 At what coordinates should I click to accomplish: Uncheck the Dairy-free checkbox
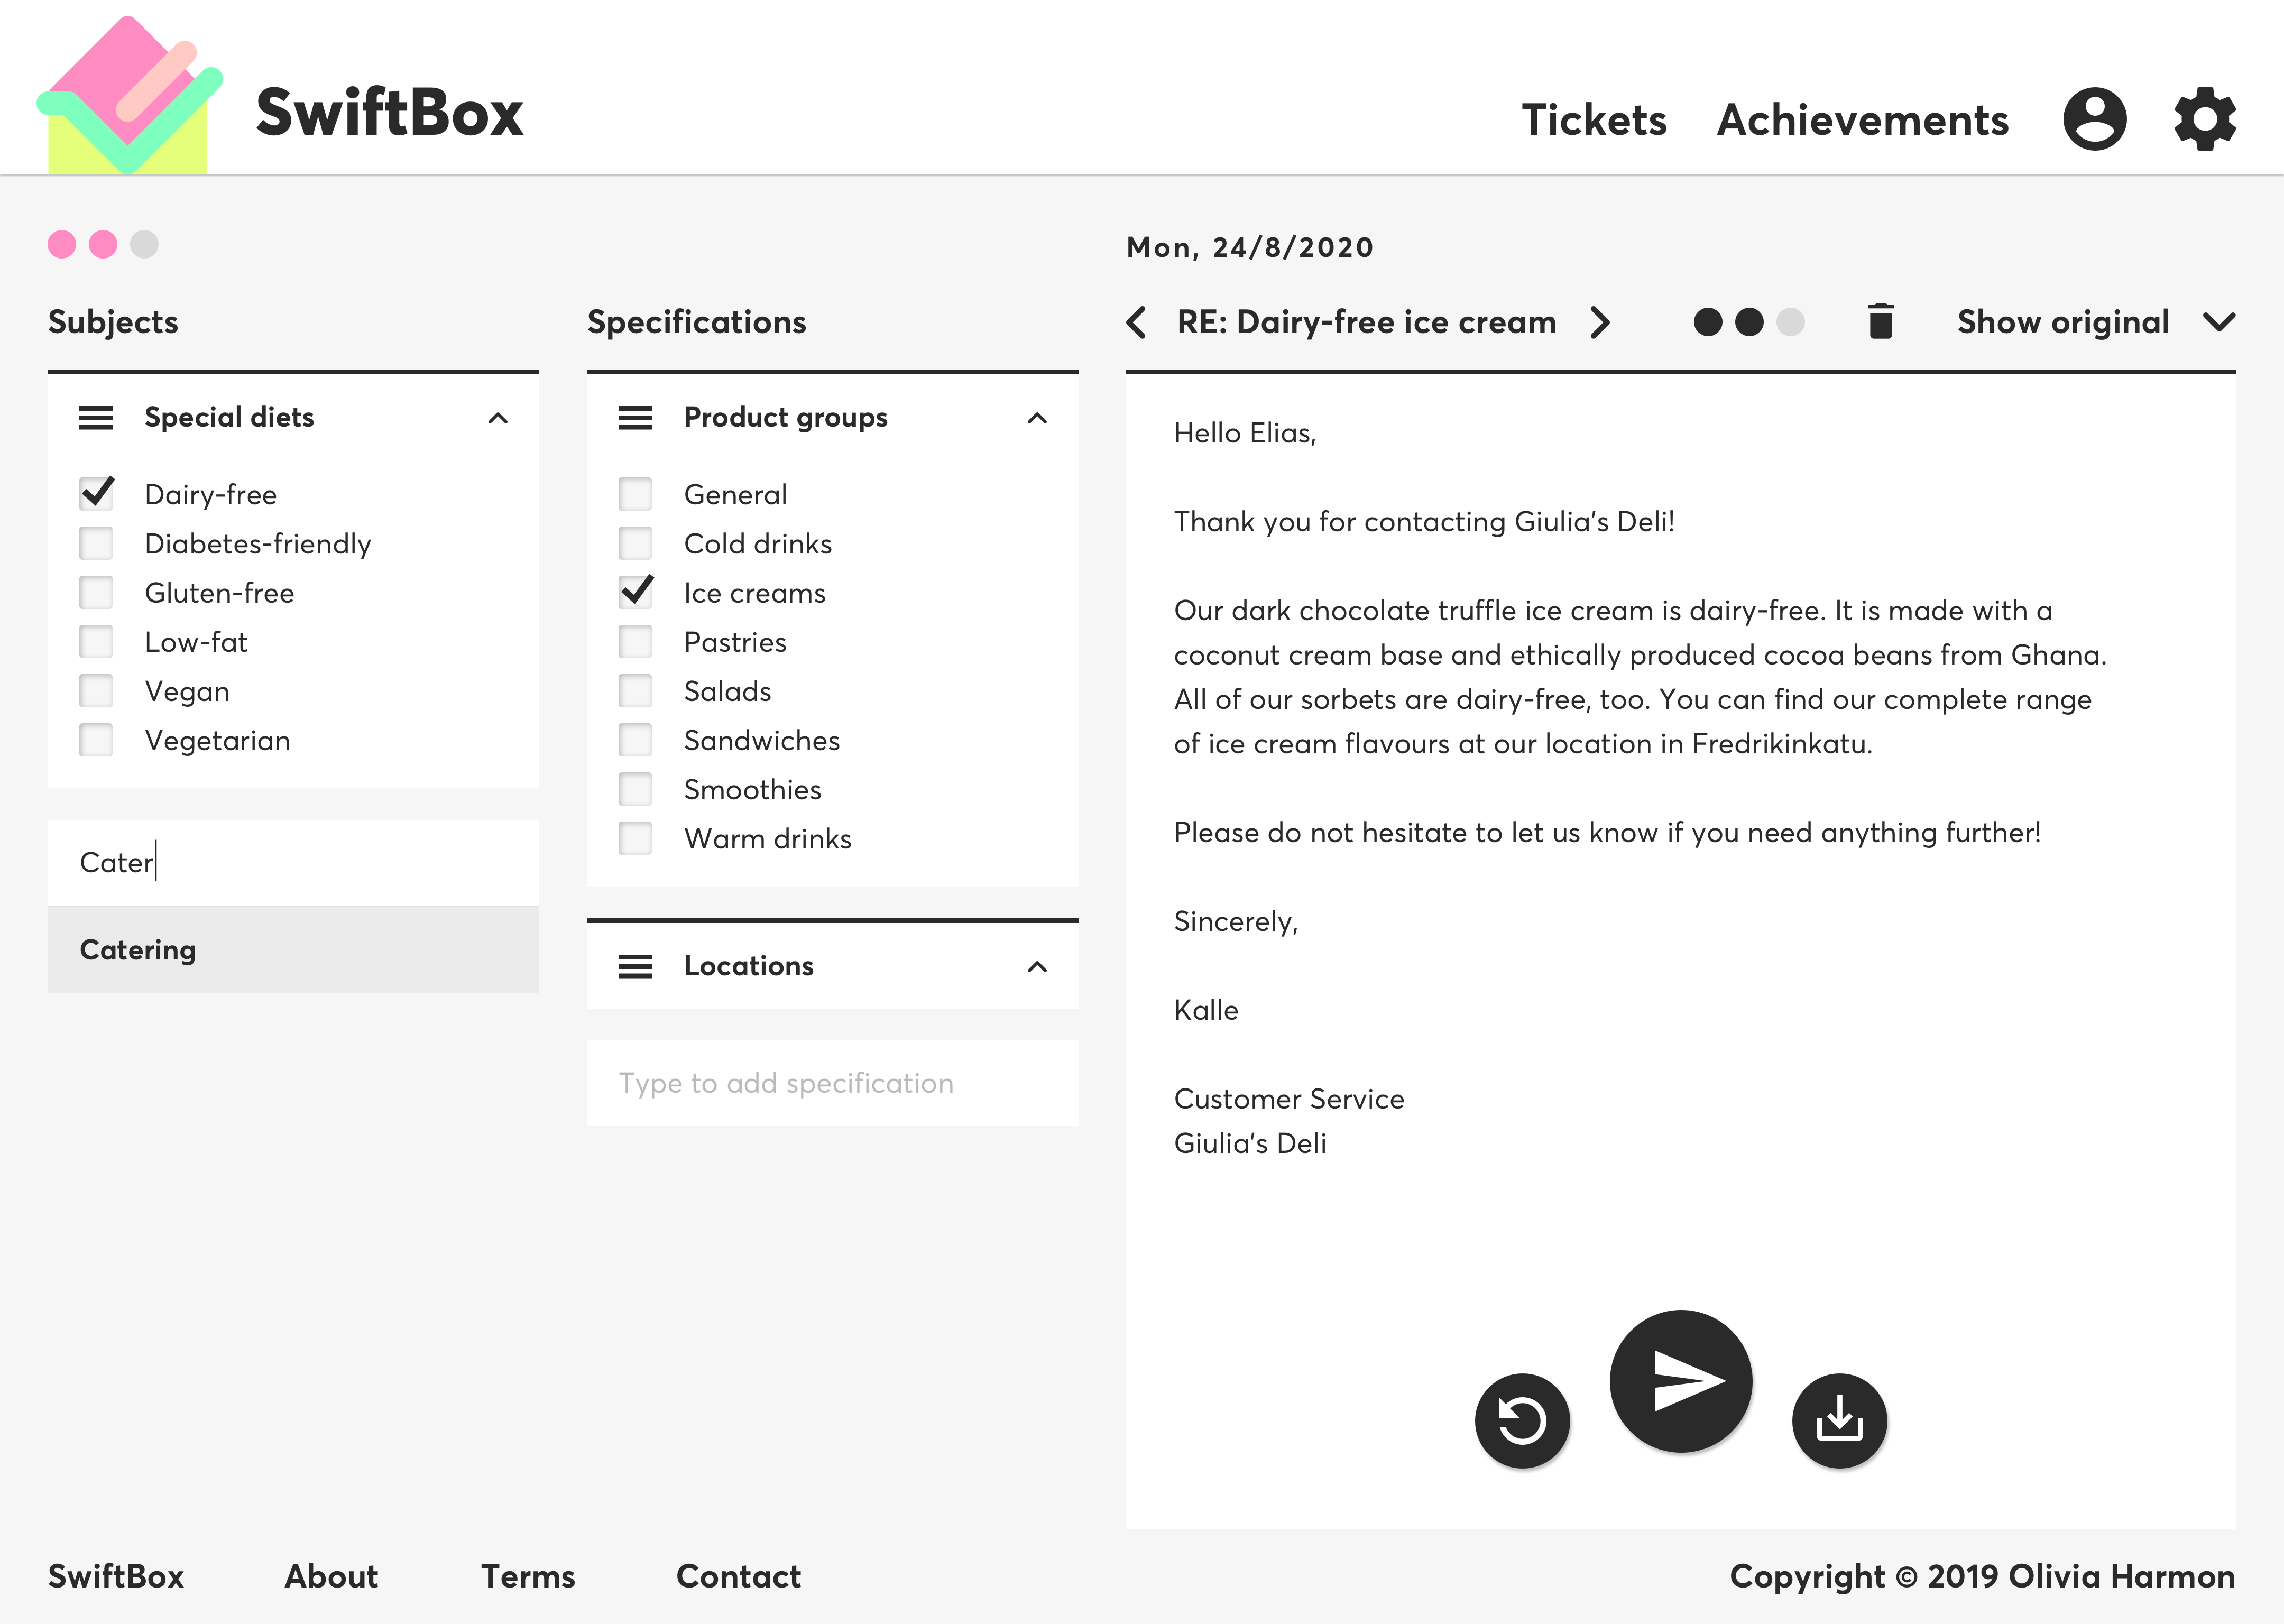coord(96,493)
